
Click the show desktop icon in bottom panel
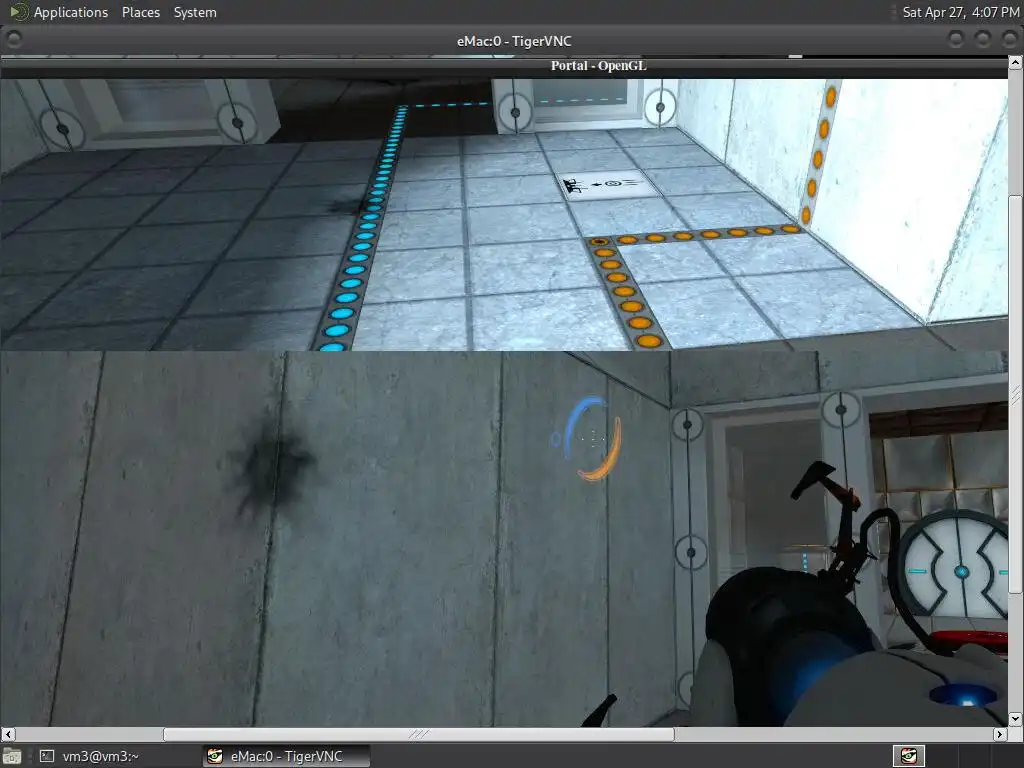pos(12,756)
